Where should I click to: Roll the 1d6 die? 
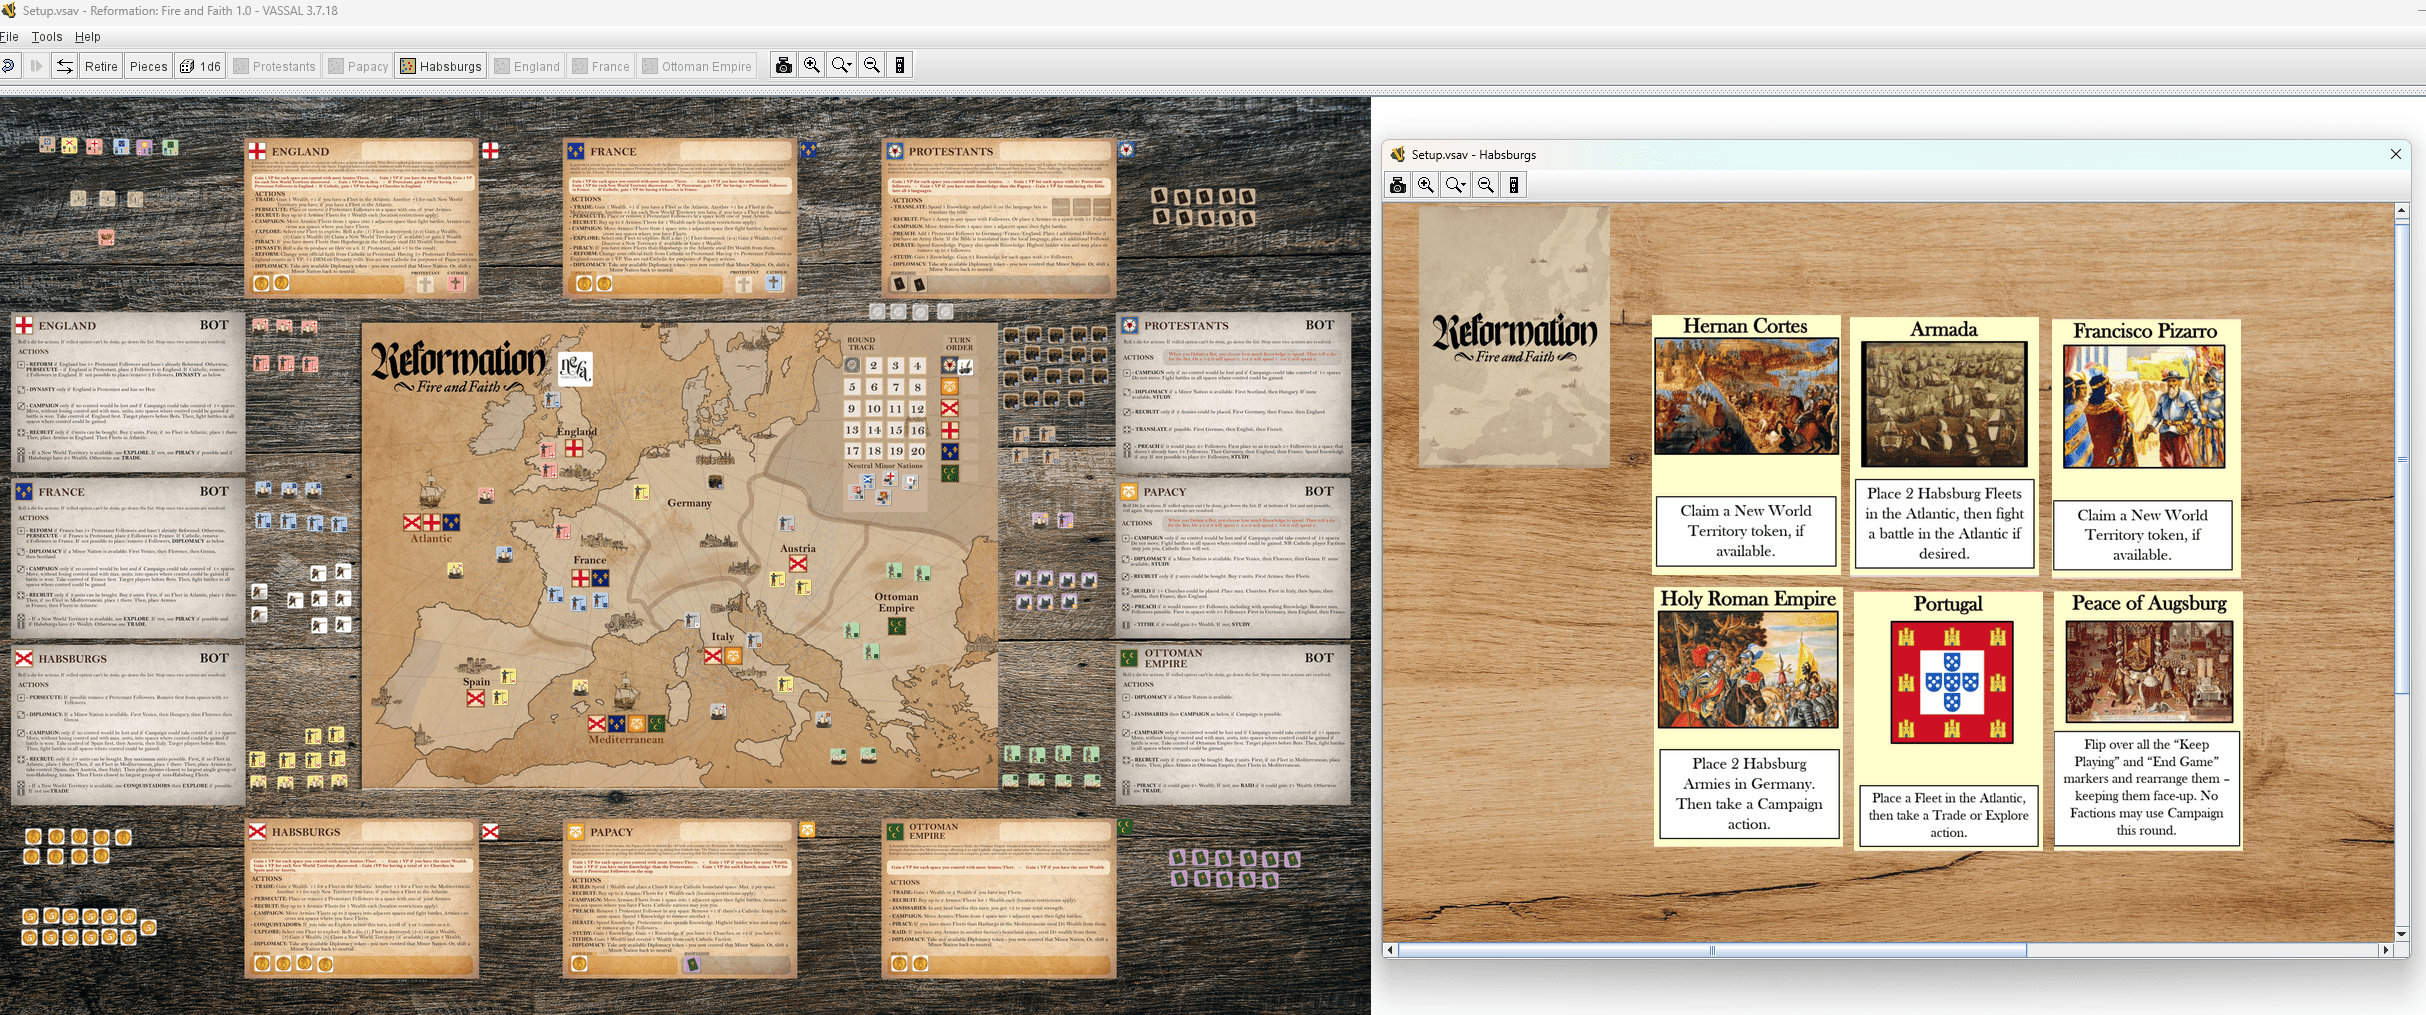pyautogui.click(x=199, y=65)
